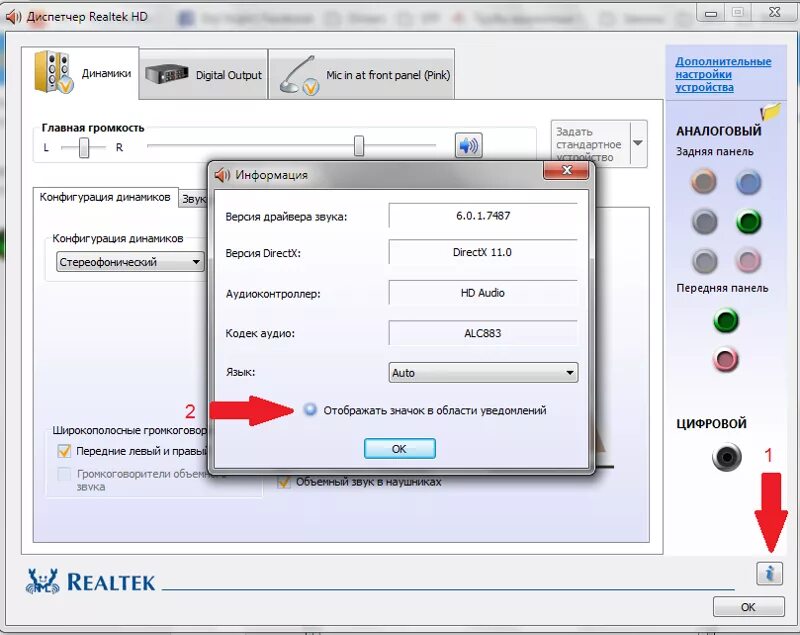Click the HD Audio controller field
The width and height of the screenshot is (800, 635).
pyautogui.click(x=483, y=293)
